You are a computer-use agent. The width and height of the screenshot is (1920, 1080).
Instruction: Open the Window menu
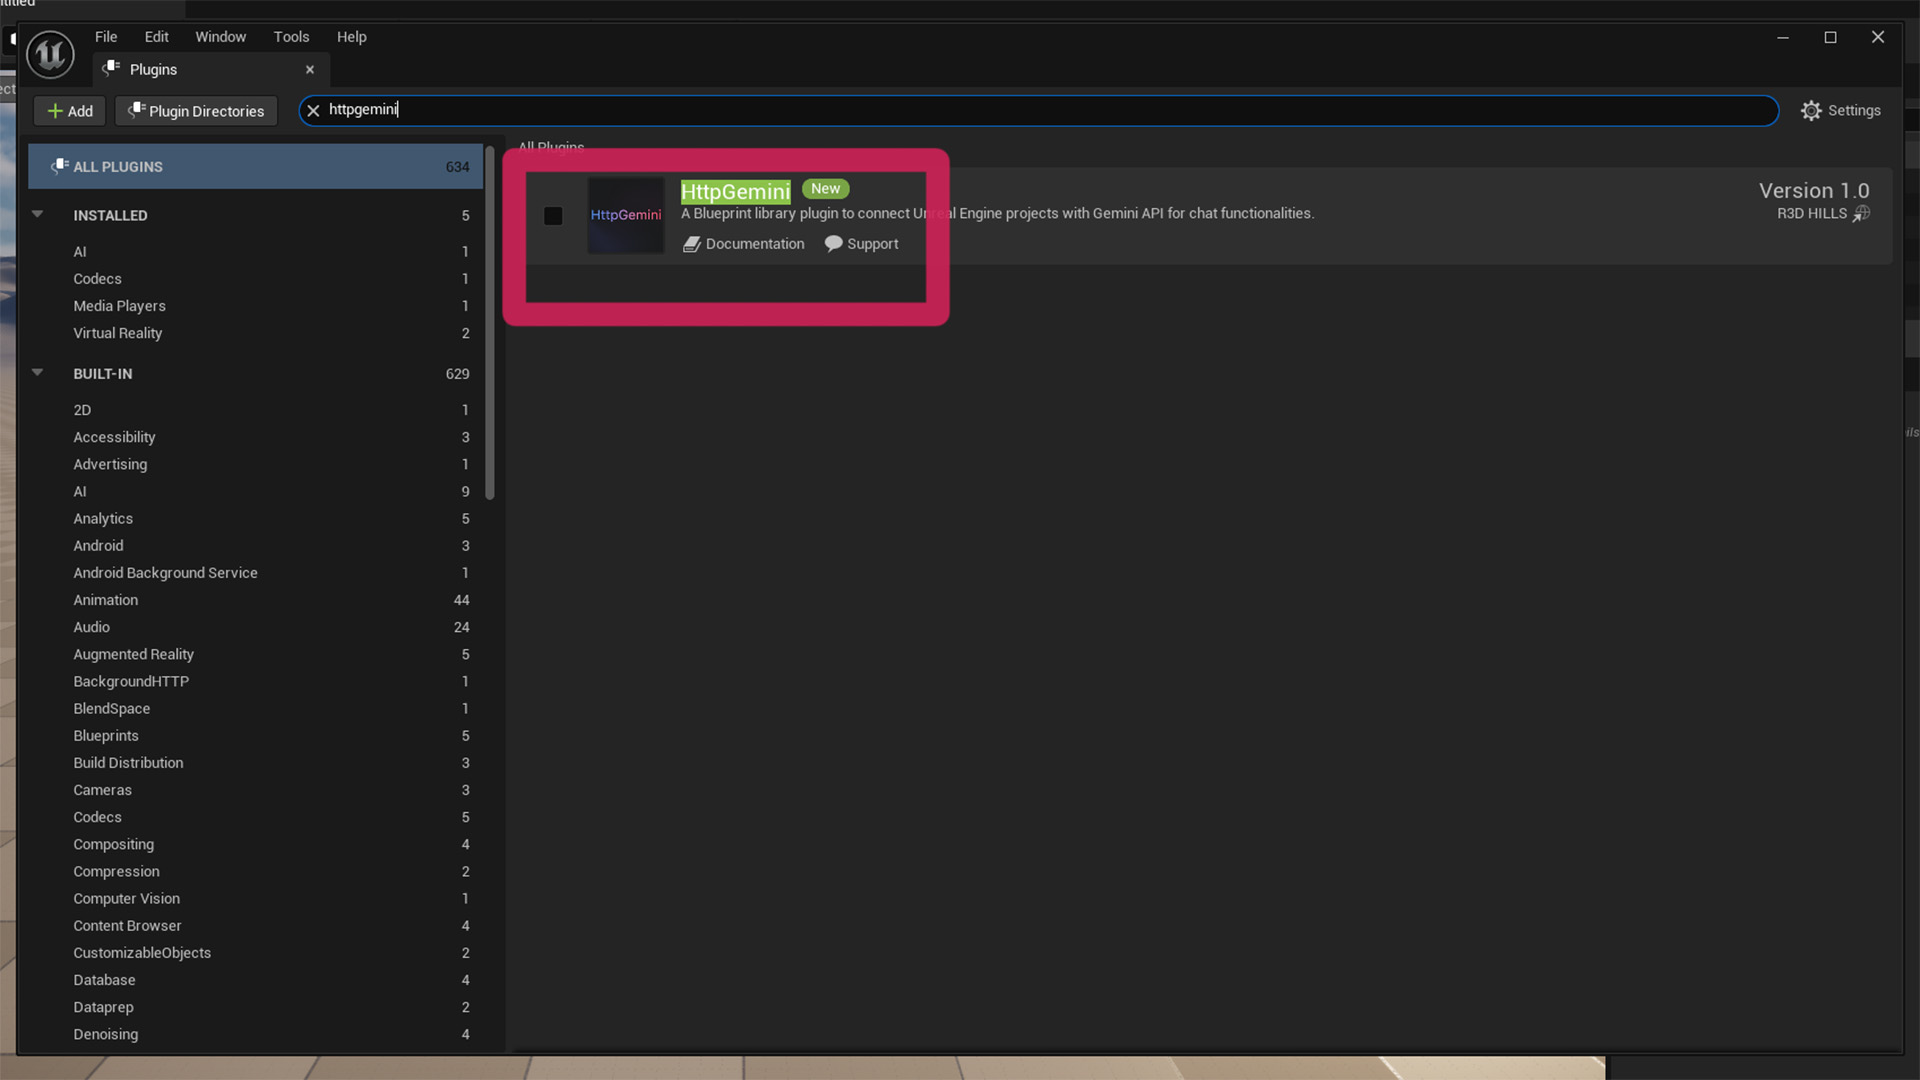pyautogui.click(x=220, y=37)
